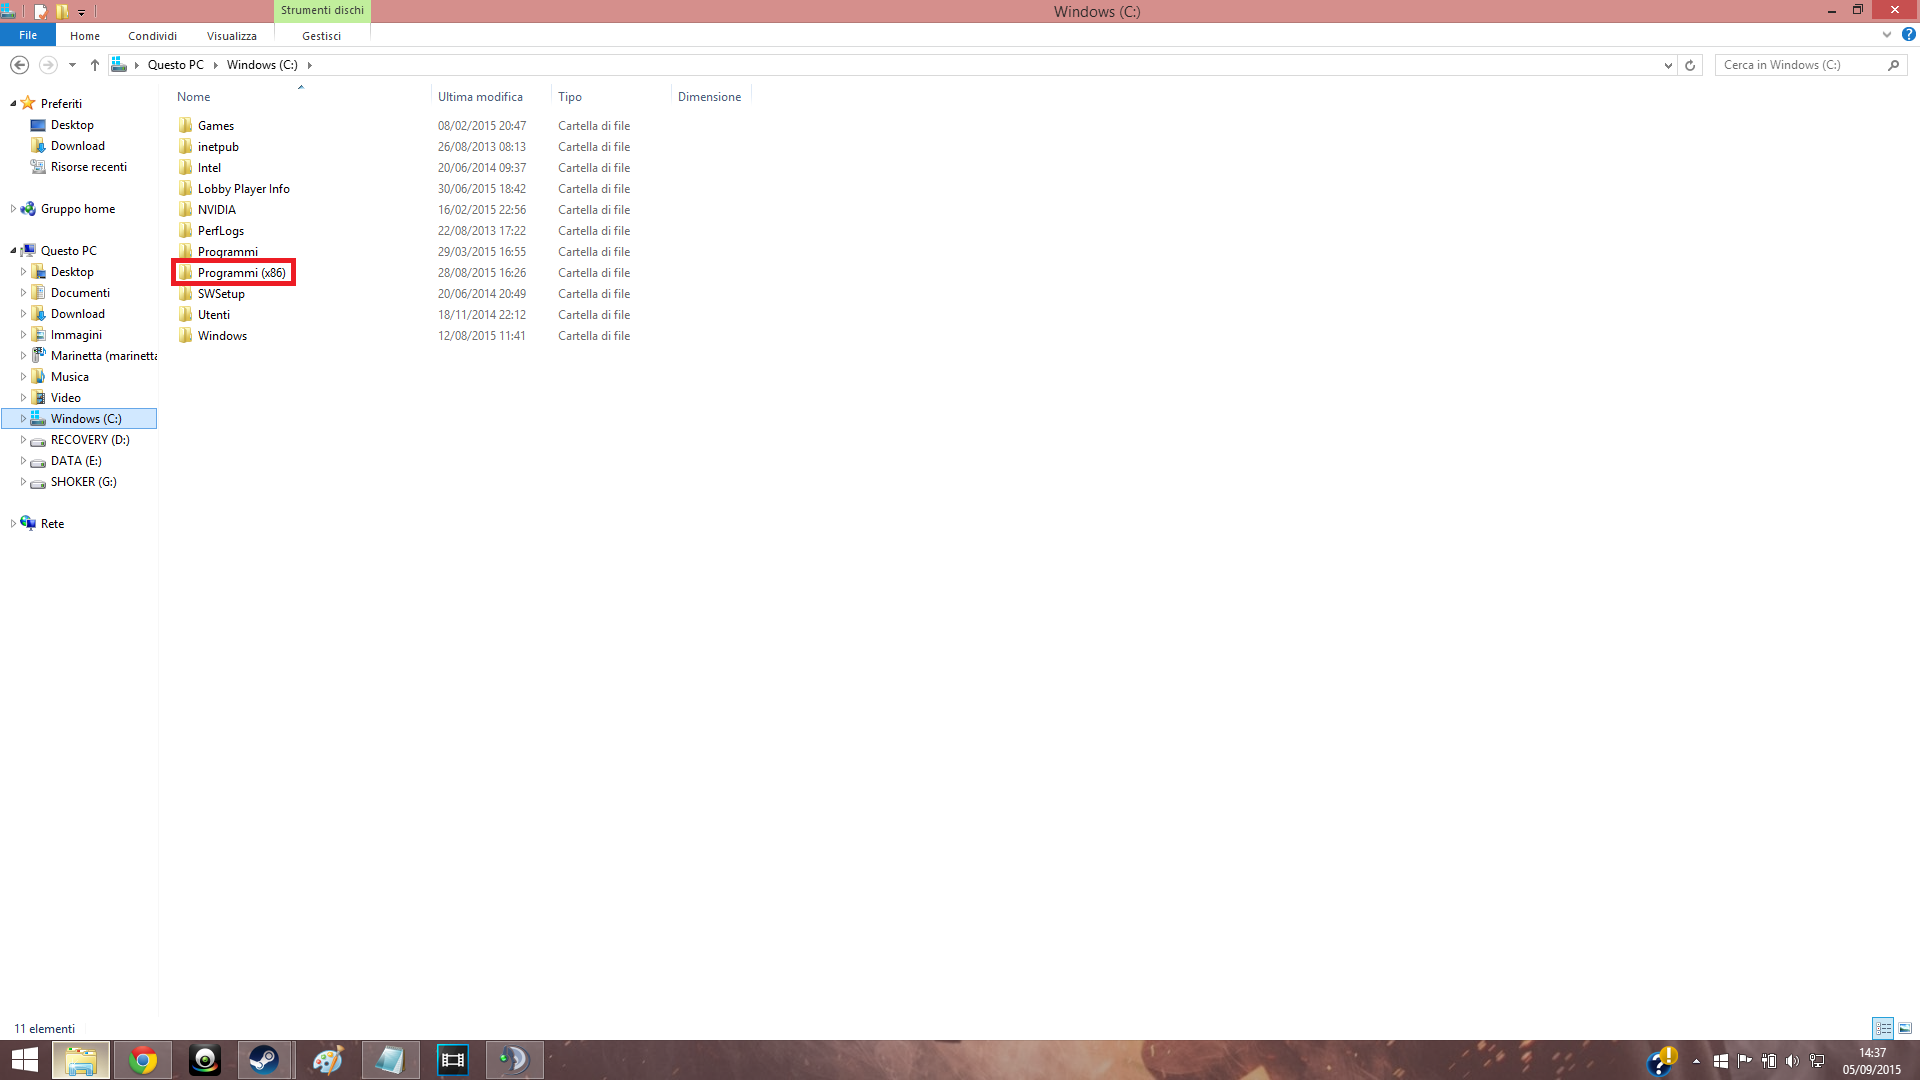This screenshot has height=1080, width=1920.
Task: Expand the ribbon with the chevron
Action: [x=1886, y=34]
